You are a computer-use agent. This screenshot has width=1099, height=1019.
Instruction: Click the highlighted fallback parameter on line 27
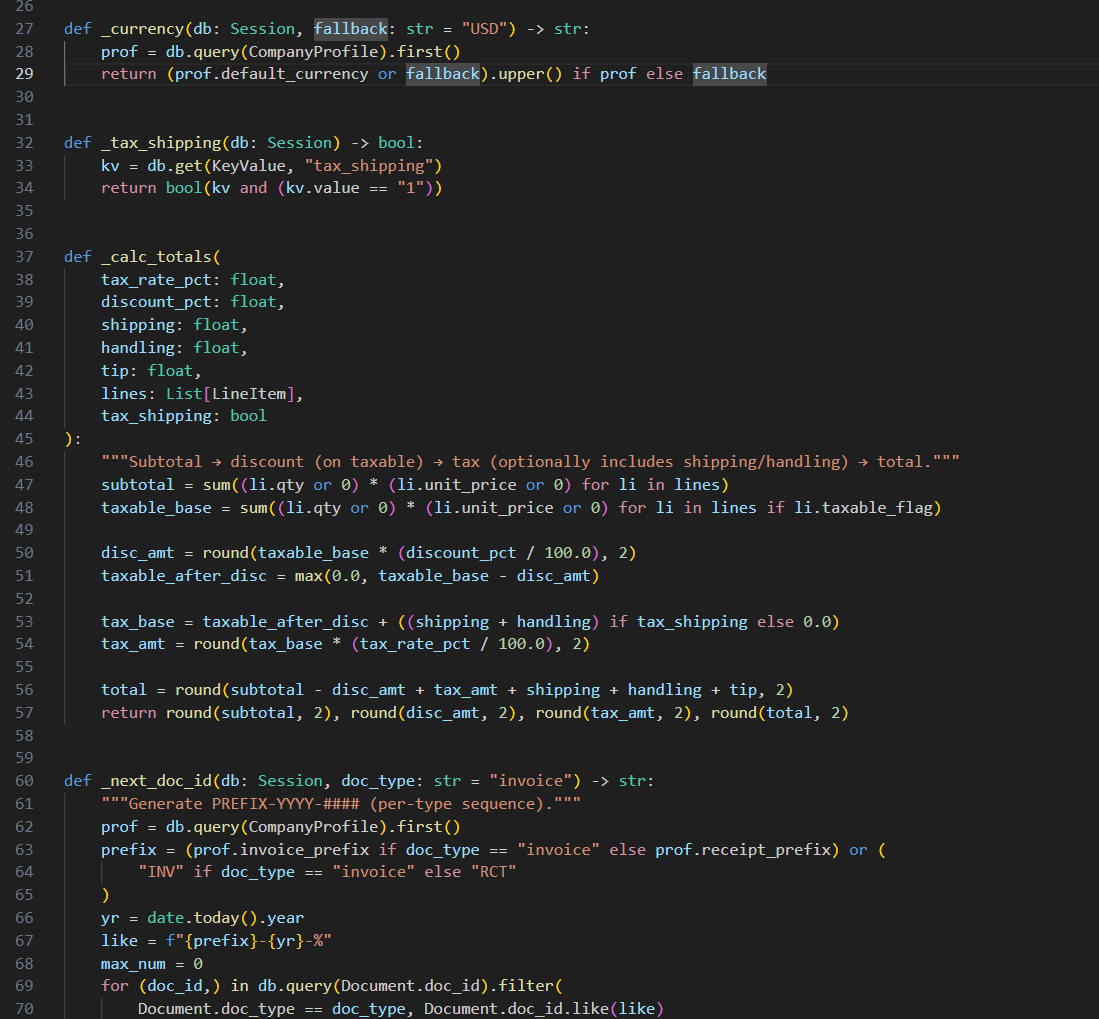point(350,28)
